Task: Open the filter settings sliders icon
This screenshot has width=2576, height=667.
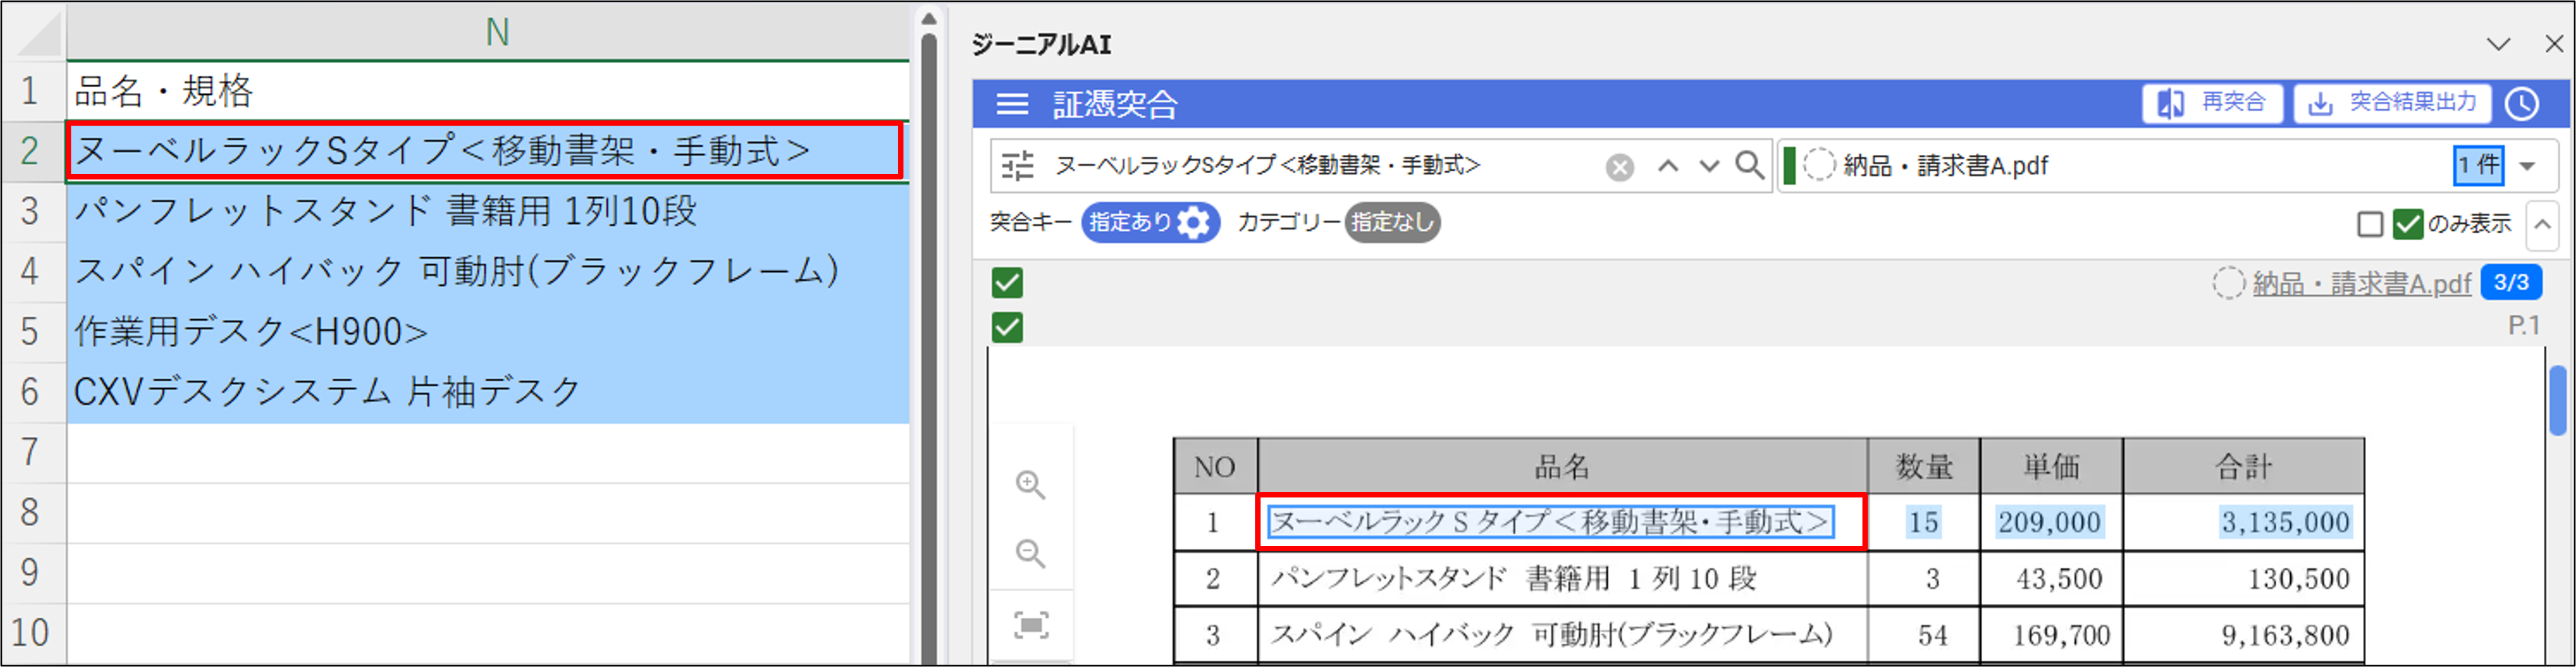Action: point(1017,165)
